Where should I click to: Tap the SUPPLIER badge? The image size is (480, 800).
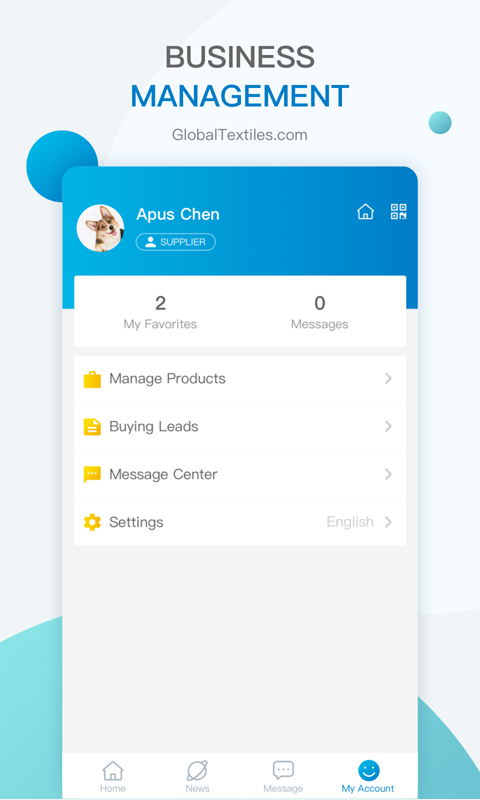(175, 242)
